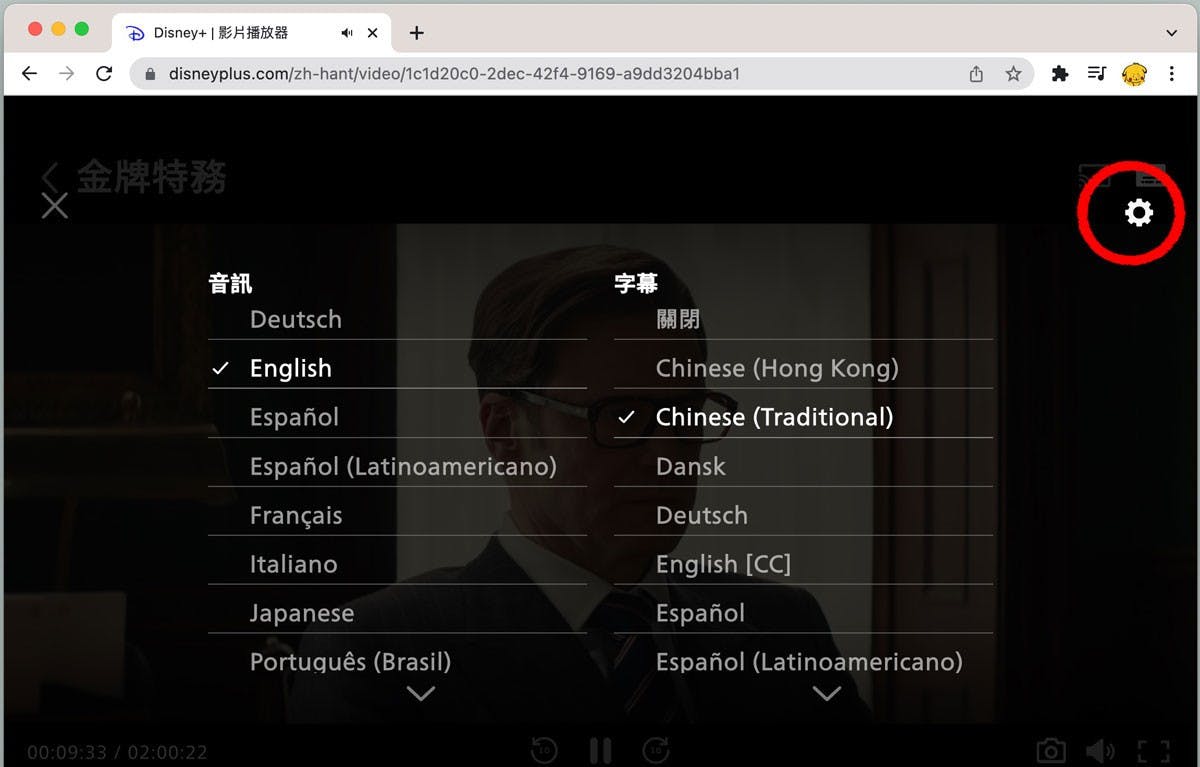Expand more subtitle languages with down chevron

[x=827, y=693]
